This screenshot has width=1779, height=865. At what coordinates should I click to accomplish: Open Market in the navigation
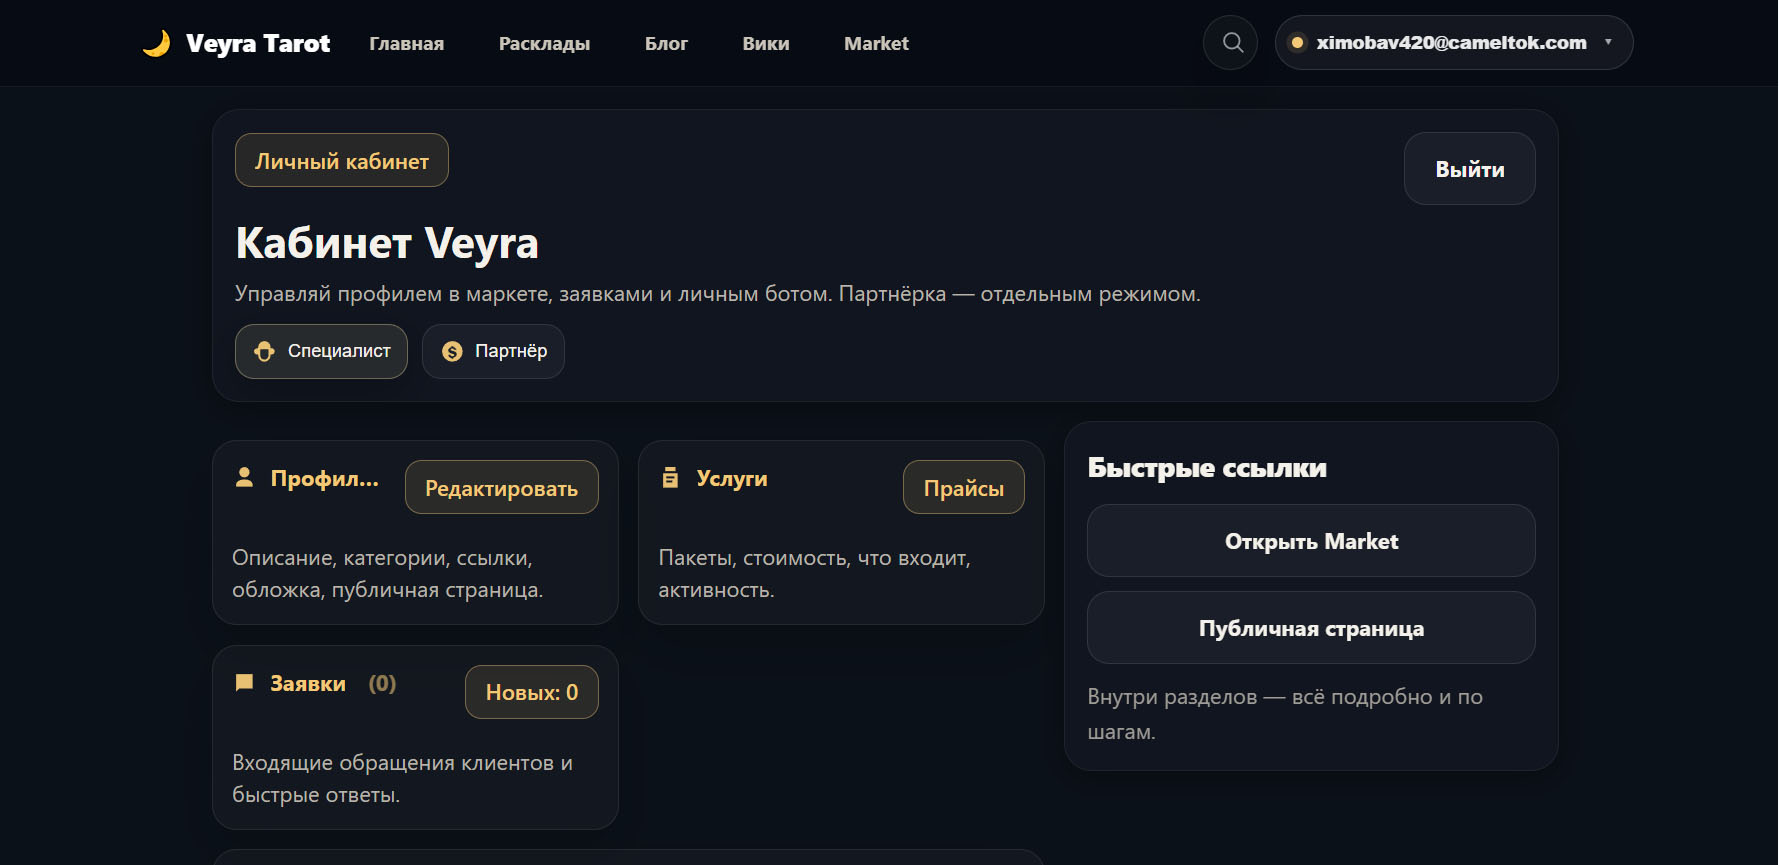click(876, 44)
